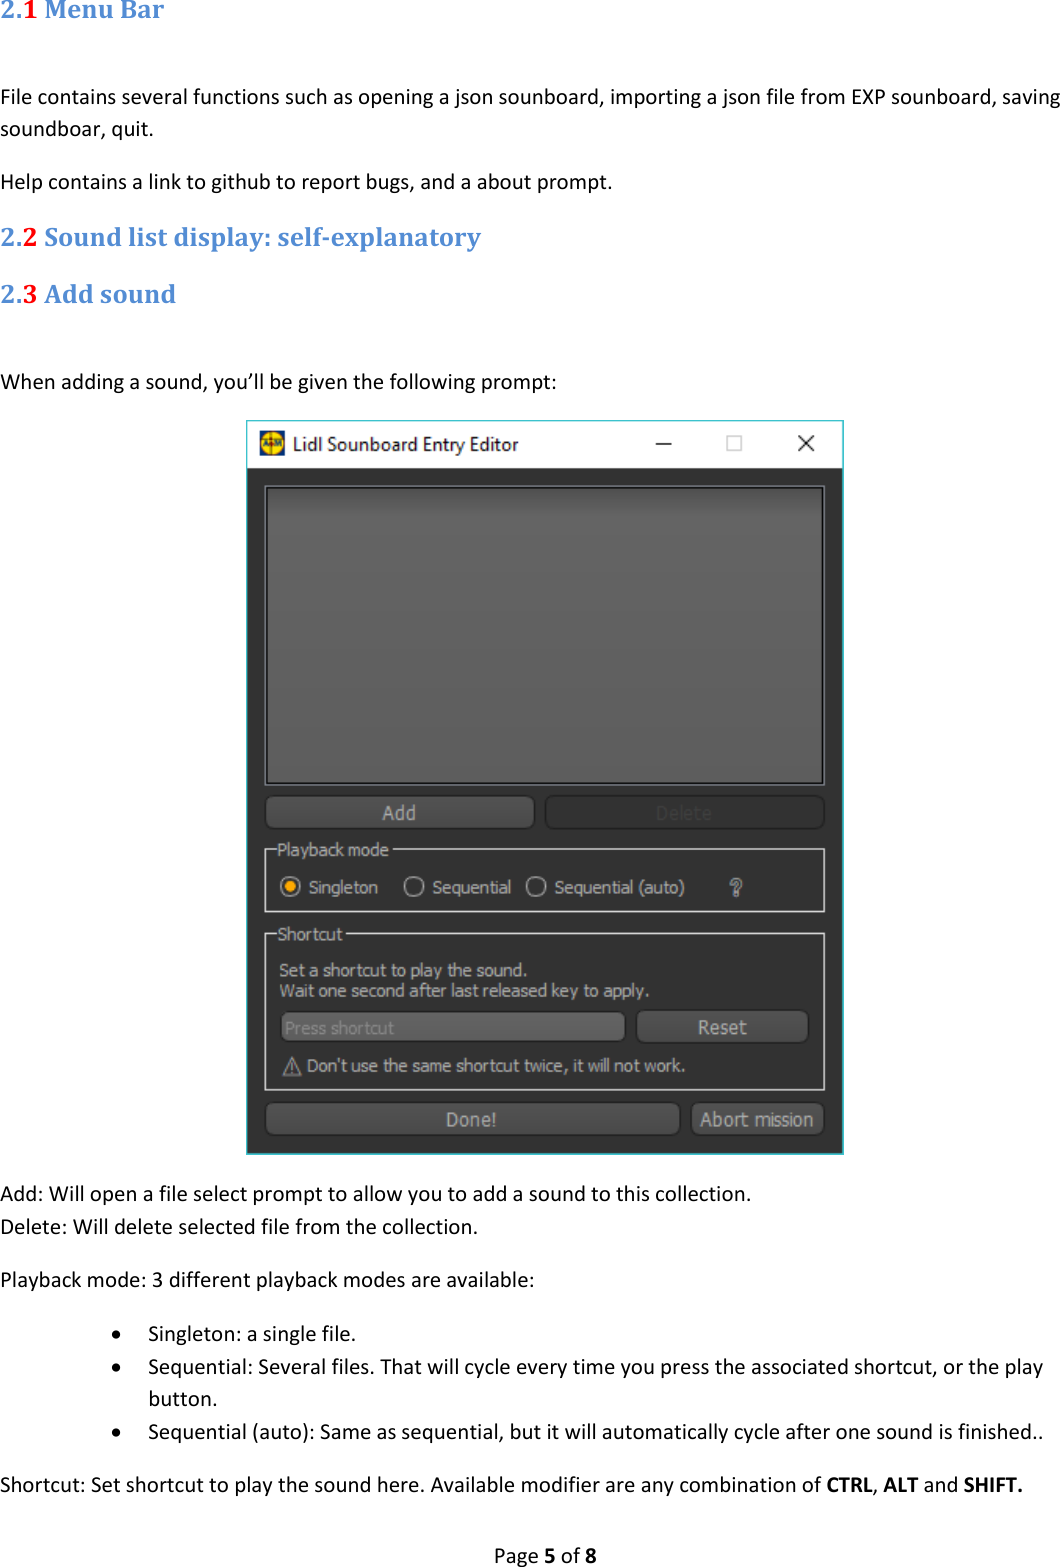This screenshot has height=1567, width=1060.
Task: Click the playback mode help question mark
Action: click(x=736, y=887)
